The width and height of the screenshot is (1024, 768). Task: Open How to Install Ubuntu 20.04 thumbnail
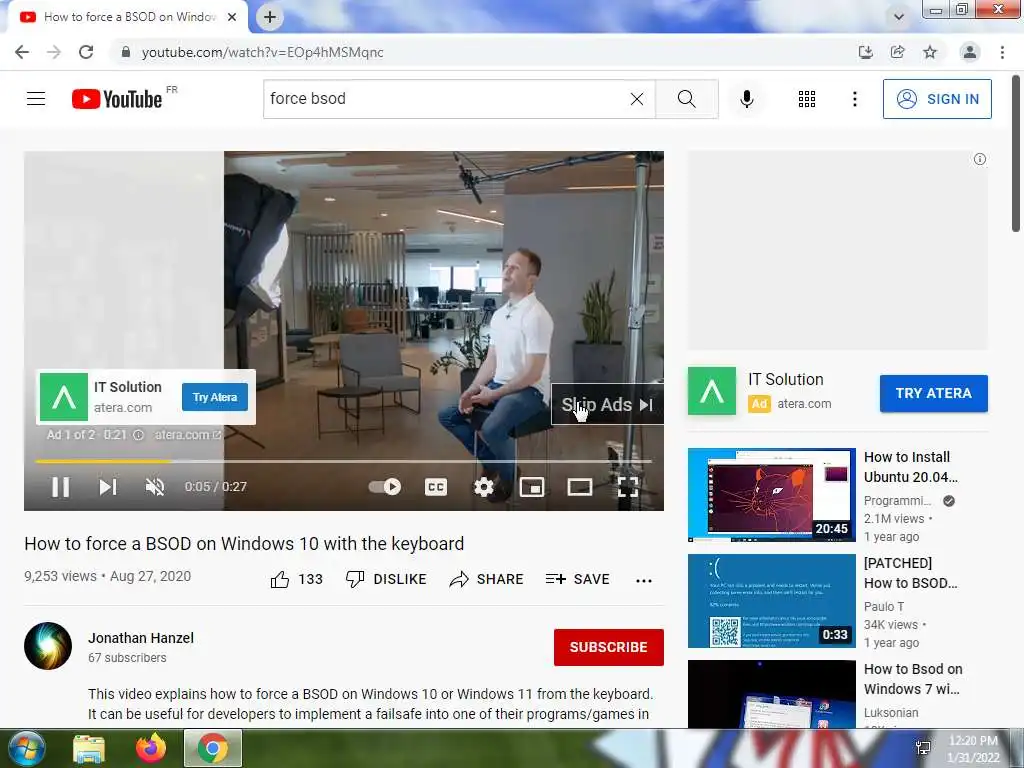pos(771,495)
